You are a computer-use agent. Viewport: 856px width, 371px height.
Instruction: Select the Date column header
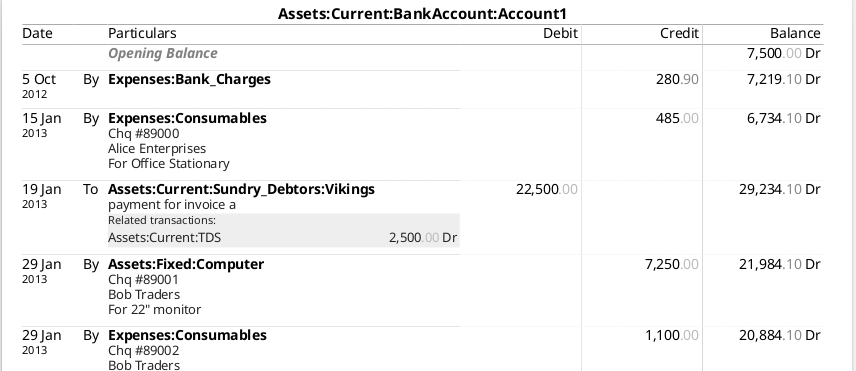(37, 33)
